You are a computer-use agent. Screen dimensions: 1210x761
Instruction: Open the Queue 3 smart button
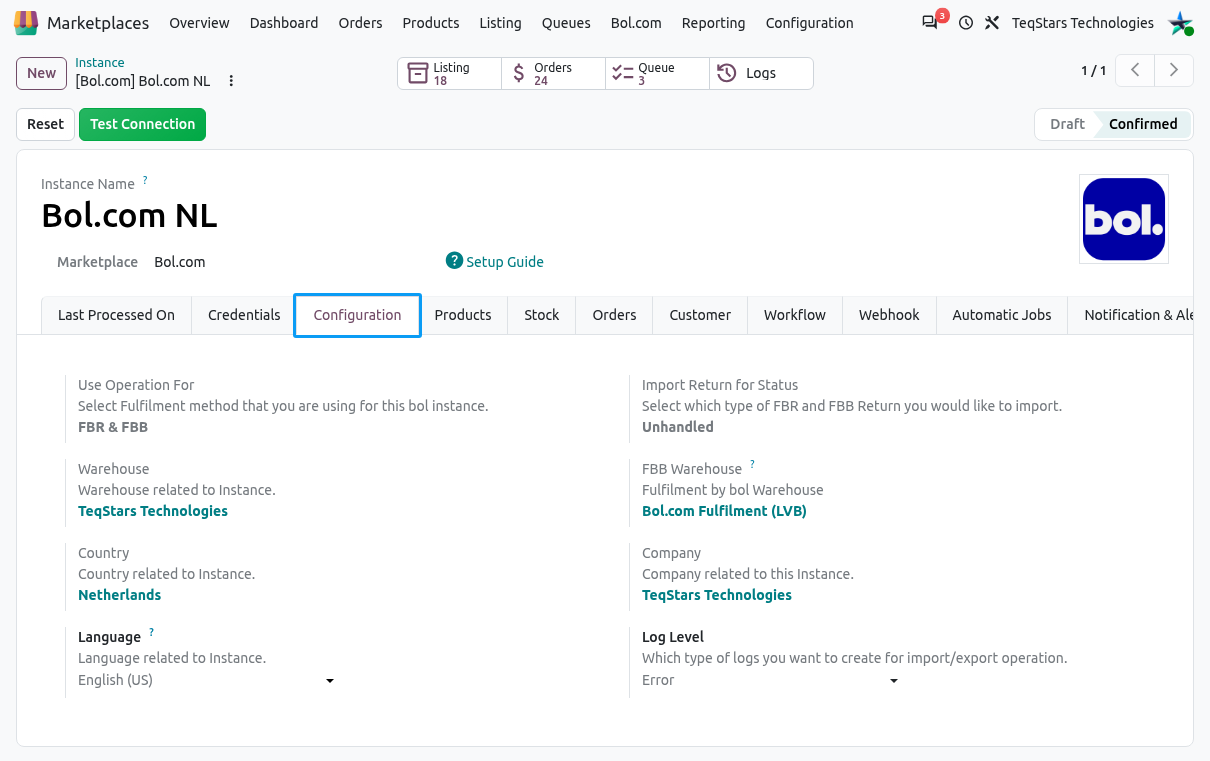click(x=658, y=73)
